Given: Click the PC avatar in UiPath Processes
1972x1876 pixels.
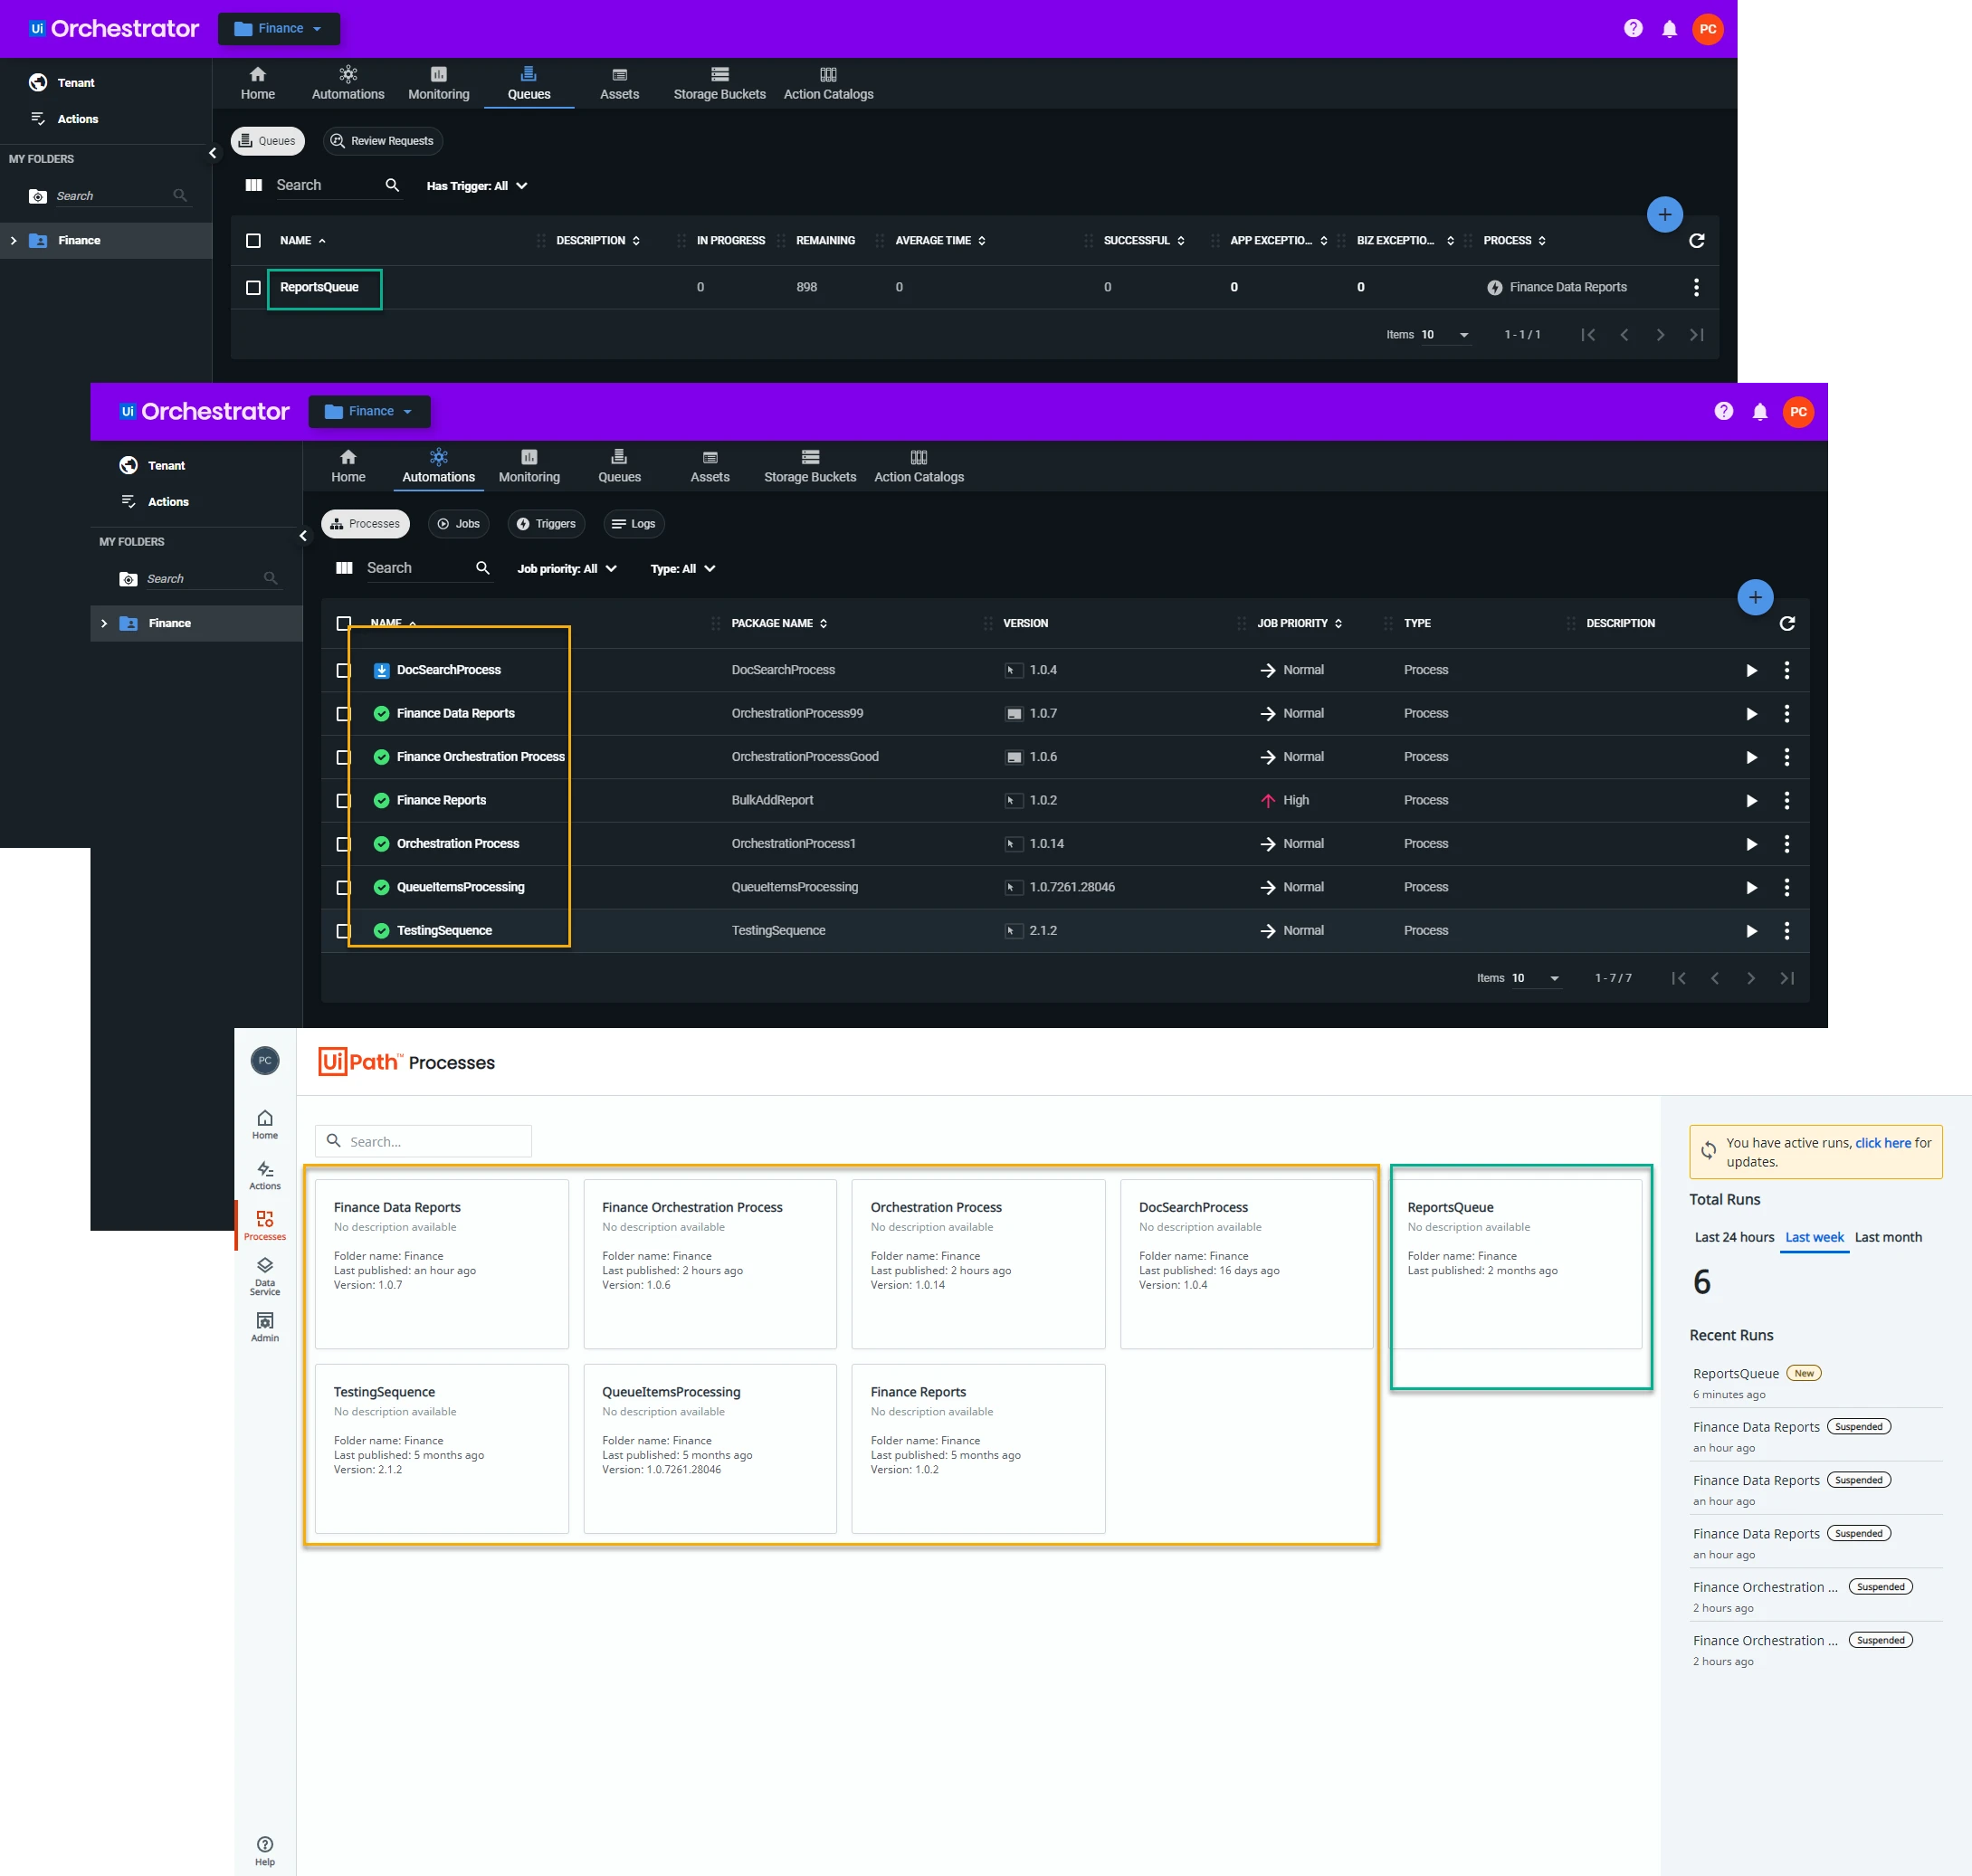Looking at the screenshot, I should (265, 1060).
